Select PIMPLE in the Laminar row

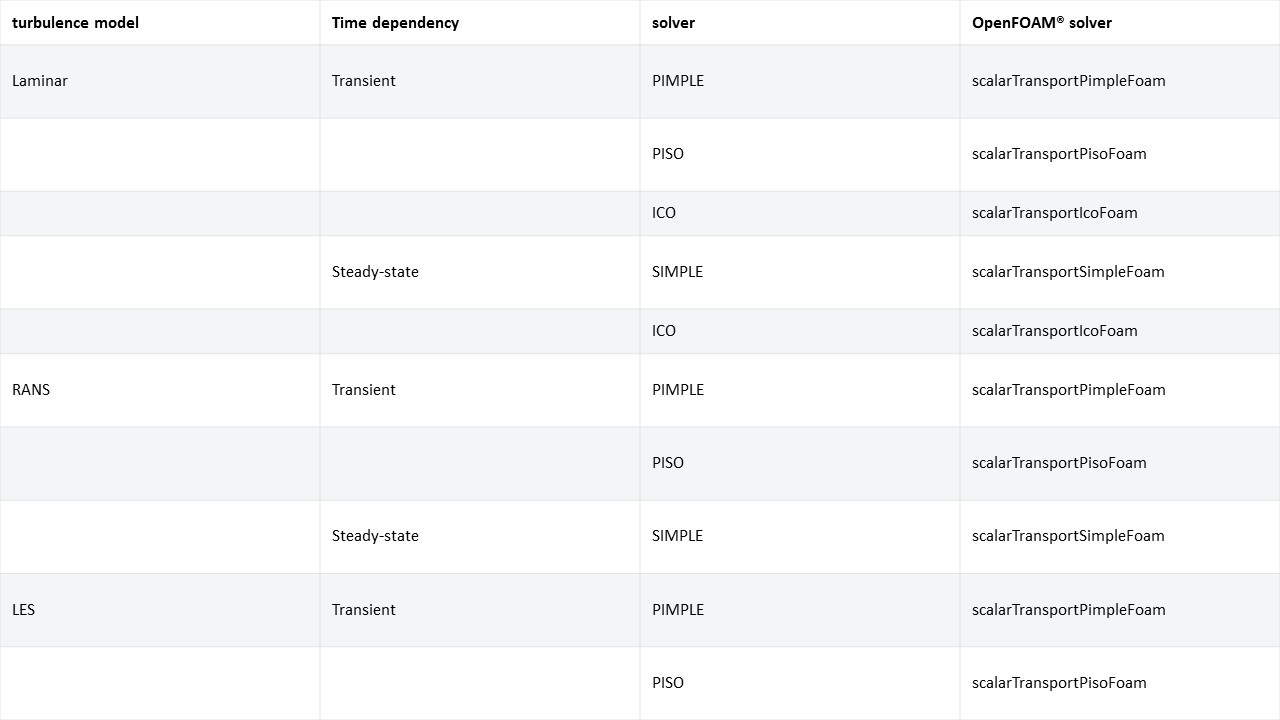tap(678, 81)
